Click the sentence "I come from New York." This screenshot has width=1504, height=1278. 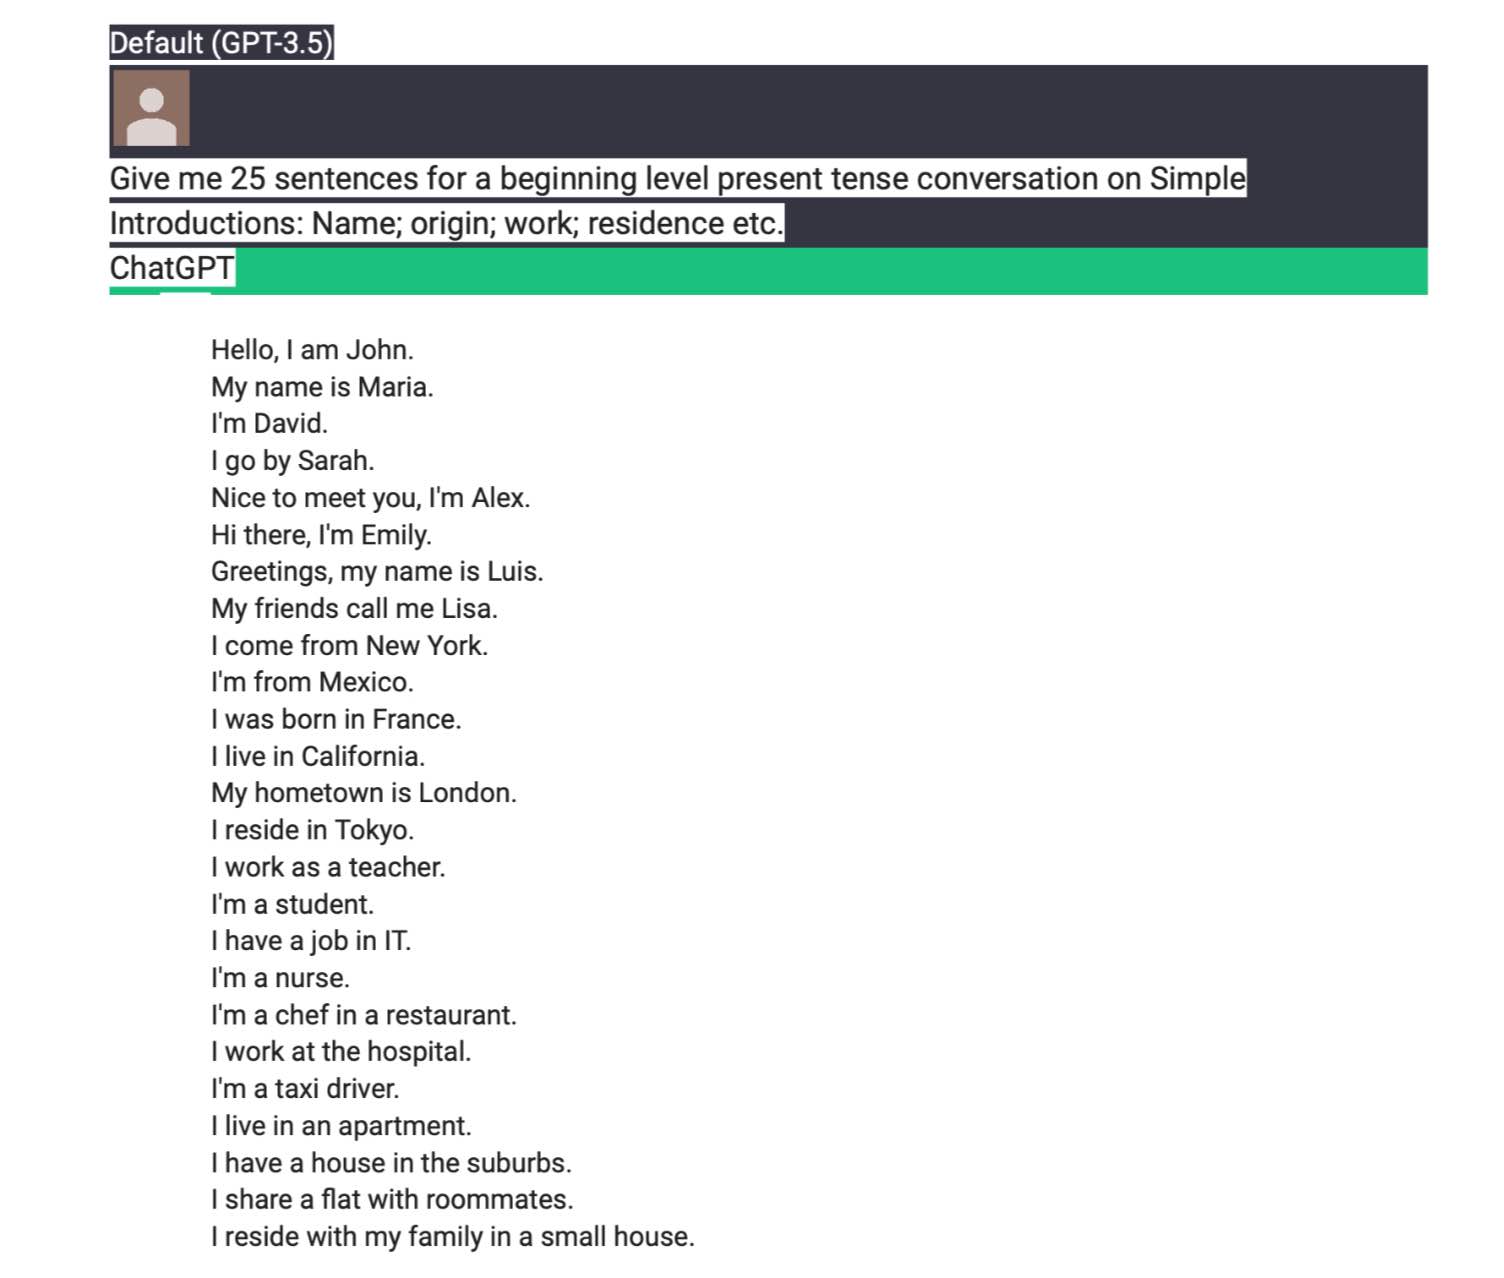click(x=349, y=646)
